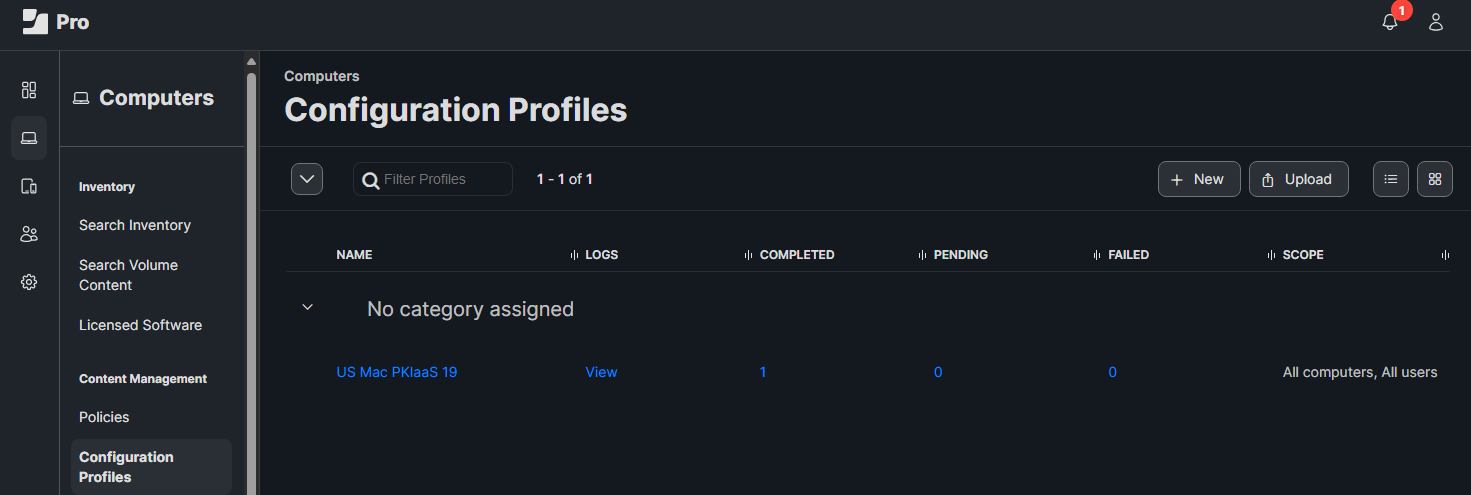Switch to grid view icon

1435,179
